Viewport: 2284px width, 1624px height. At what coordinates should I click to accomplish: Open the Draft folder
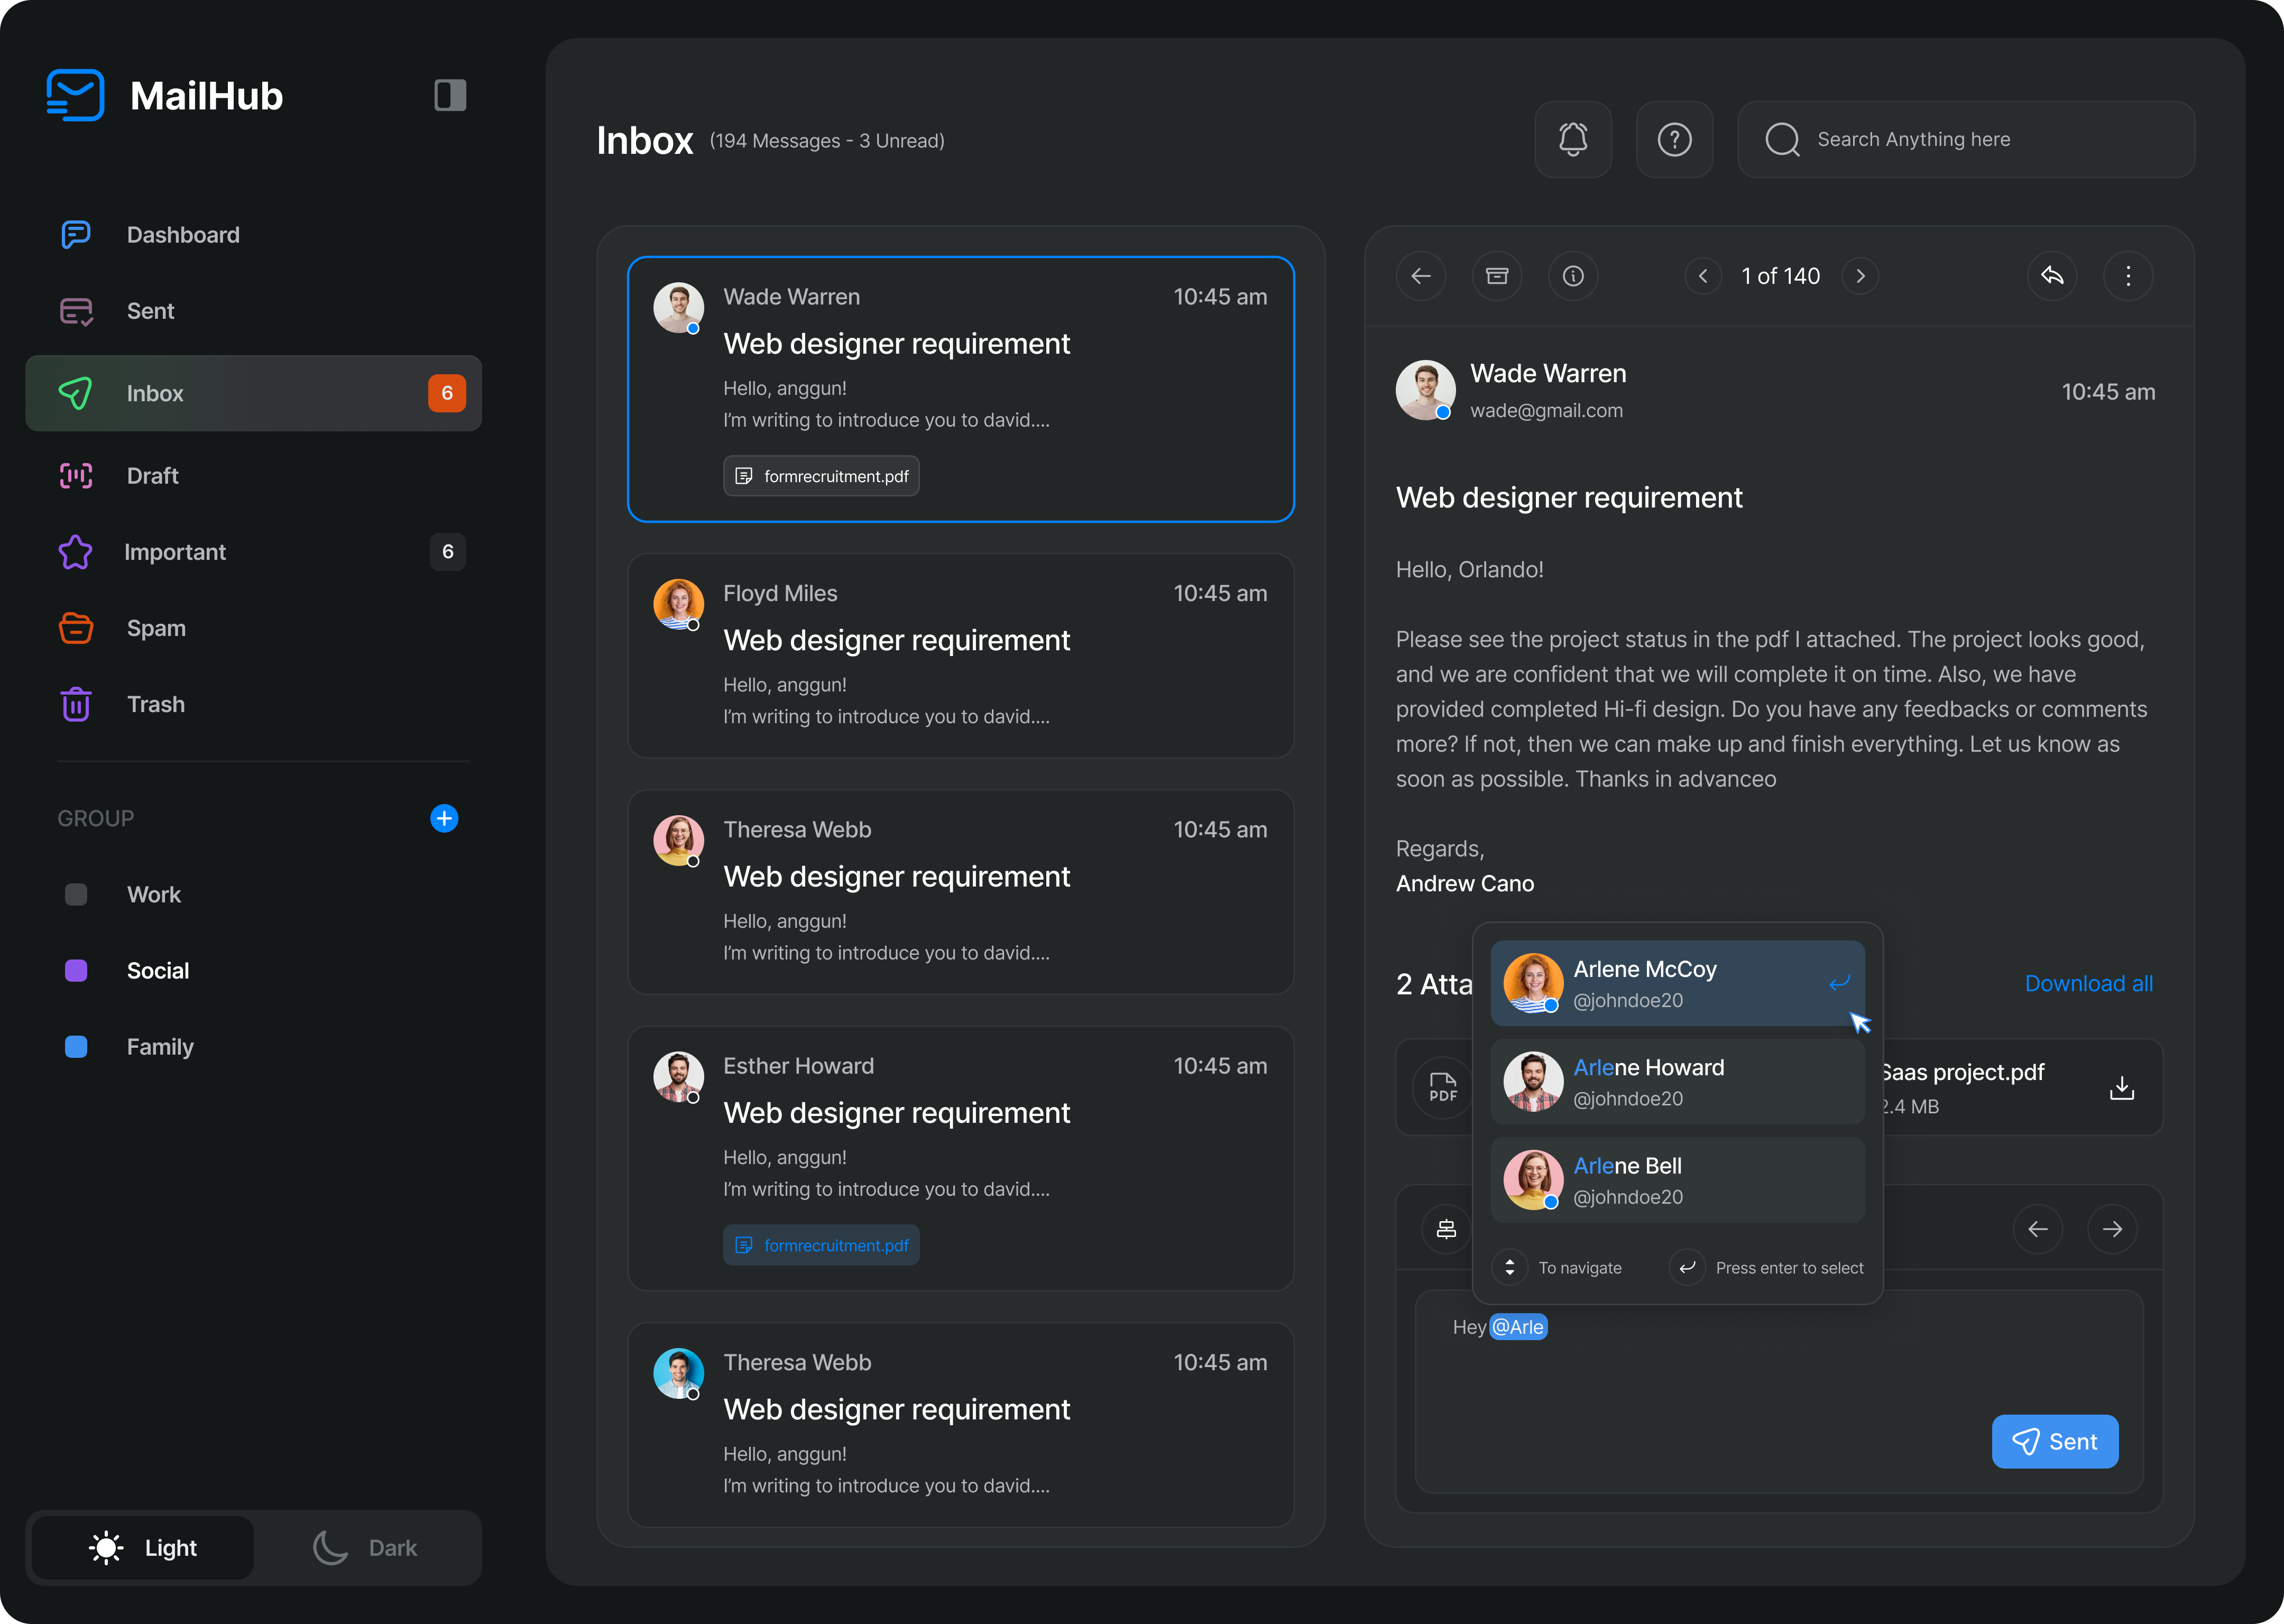click(x=152, y=476)
